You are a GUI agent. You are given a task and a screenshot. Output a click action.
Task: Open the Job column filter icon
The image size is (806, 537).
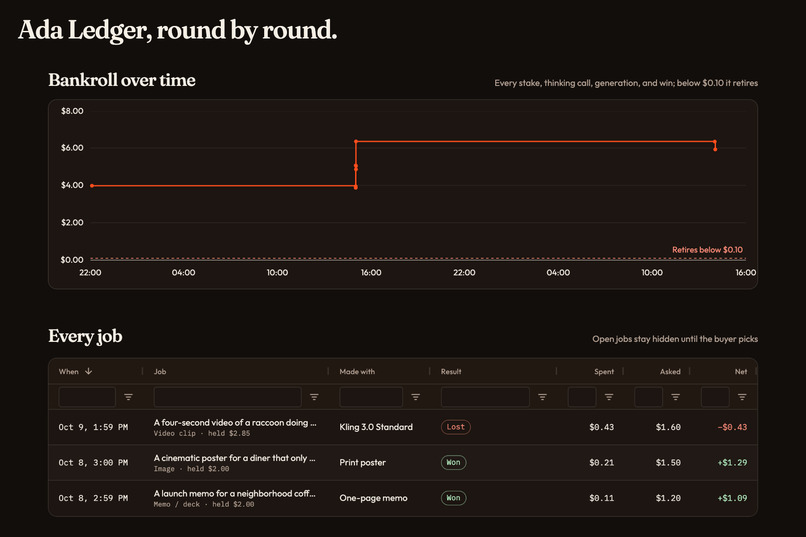(x=314, y=397)
